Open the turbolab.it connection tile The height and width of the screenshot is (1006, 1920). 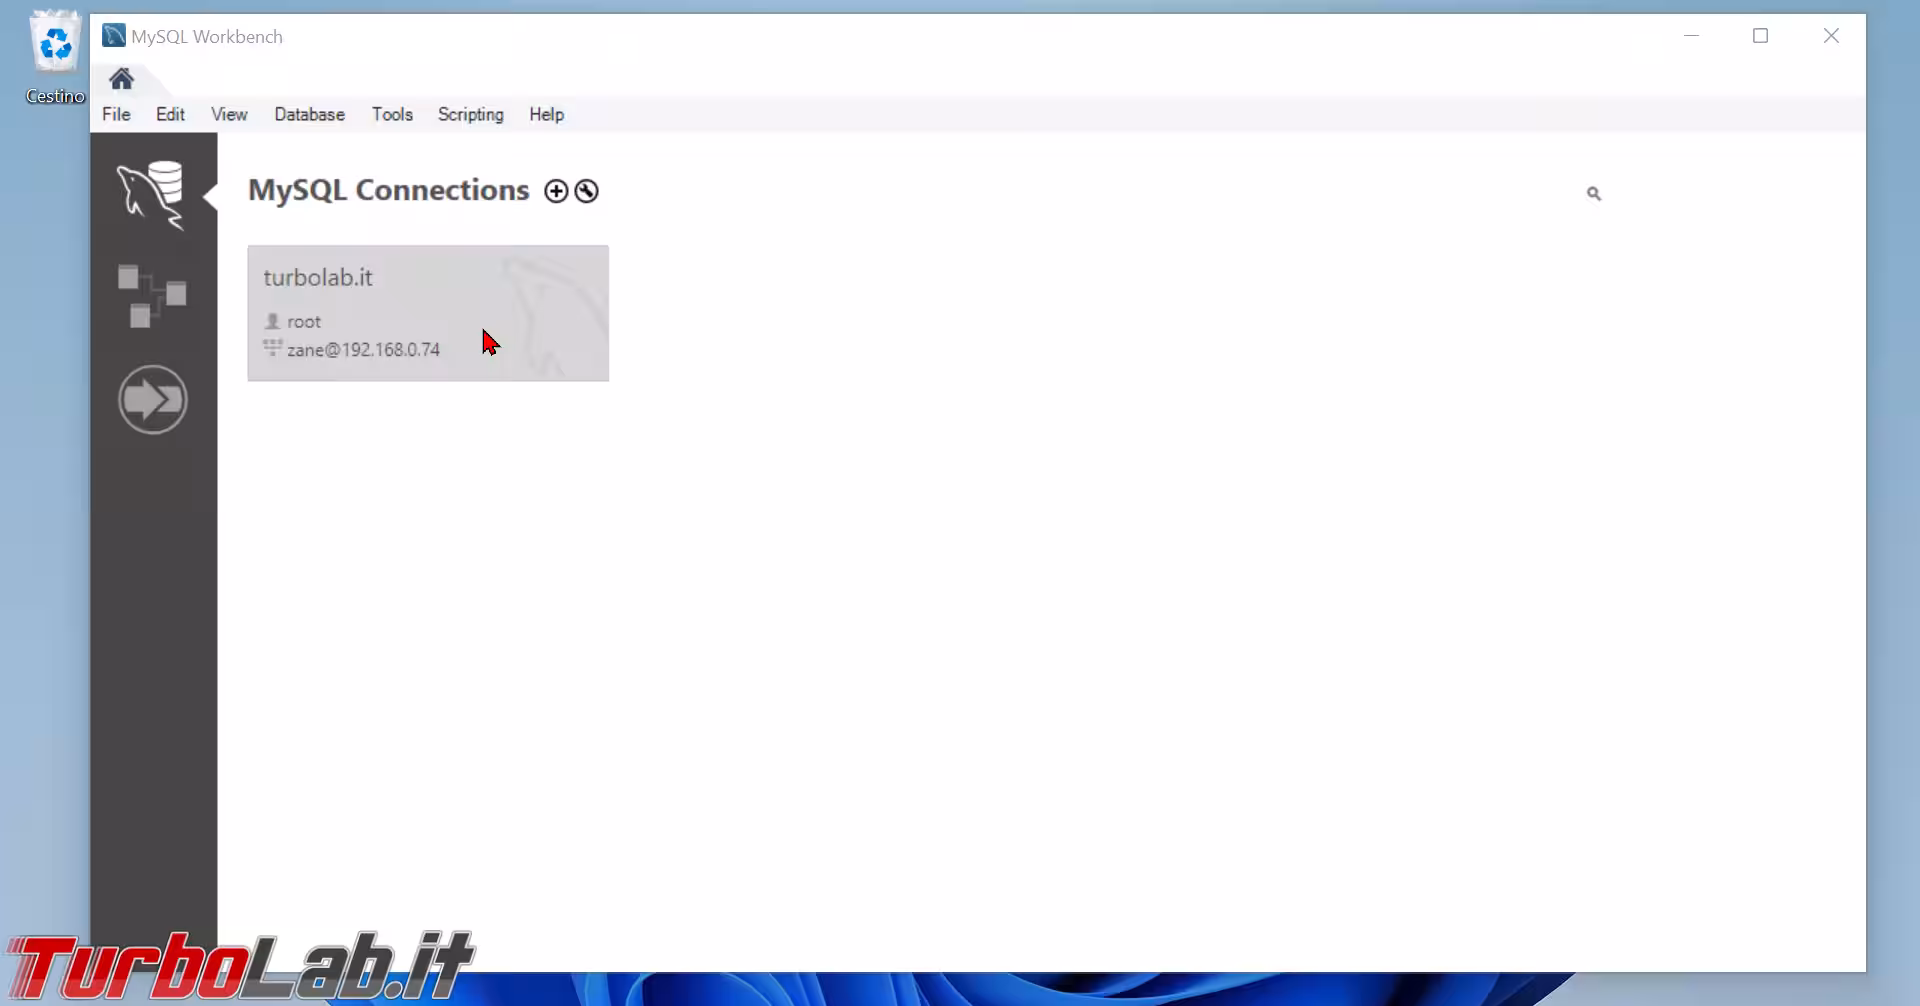point(428,313)
